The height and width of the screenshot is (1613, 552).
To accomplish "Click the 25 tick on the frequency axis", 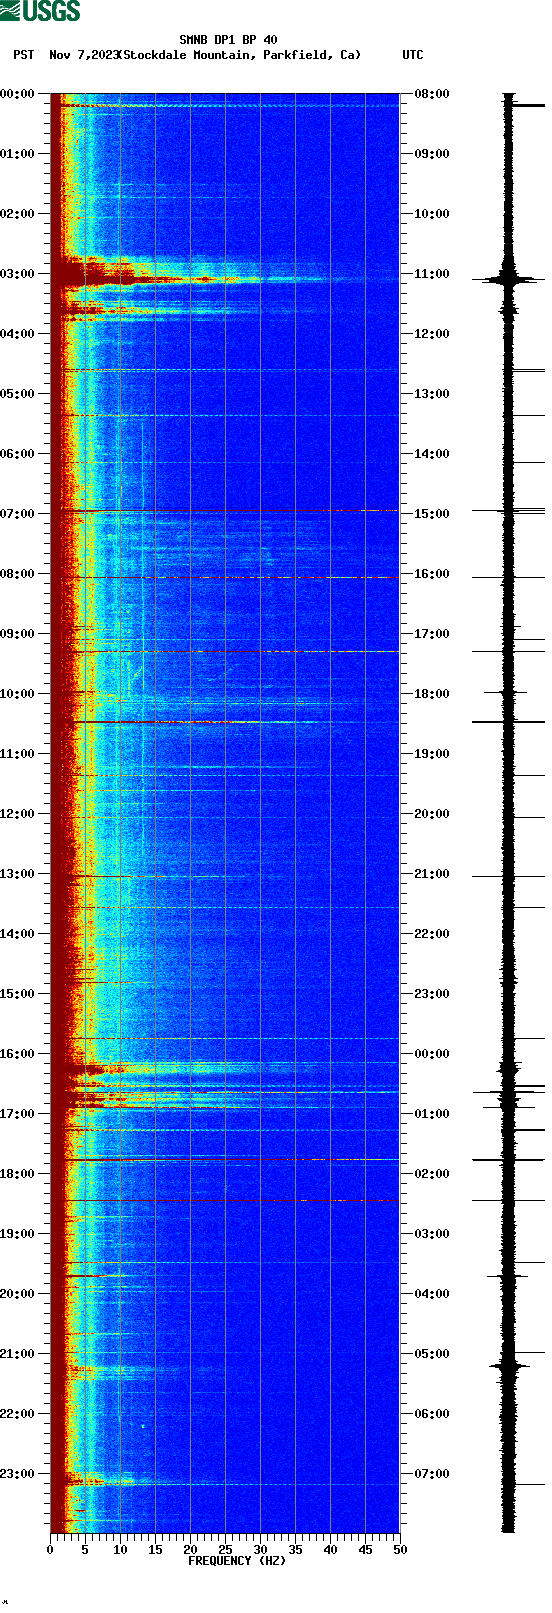I will [x=225, y=1550].
